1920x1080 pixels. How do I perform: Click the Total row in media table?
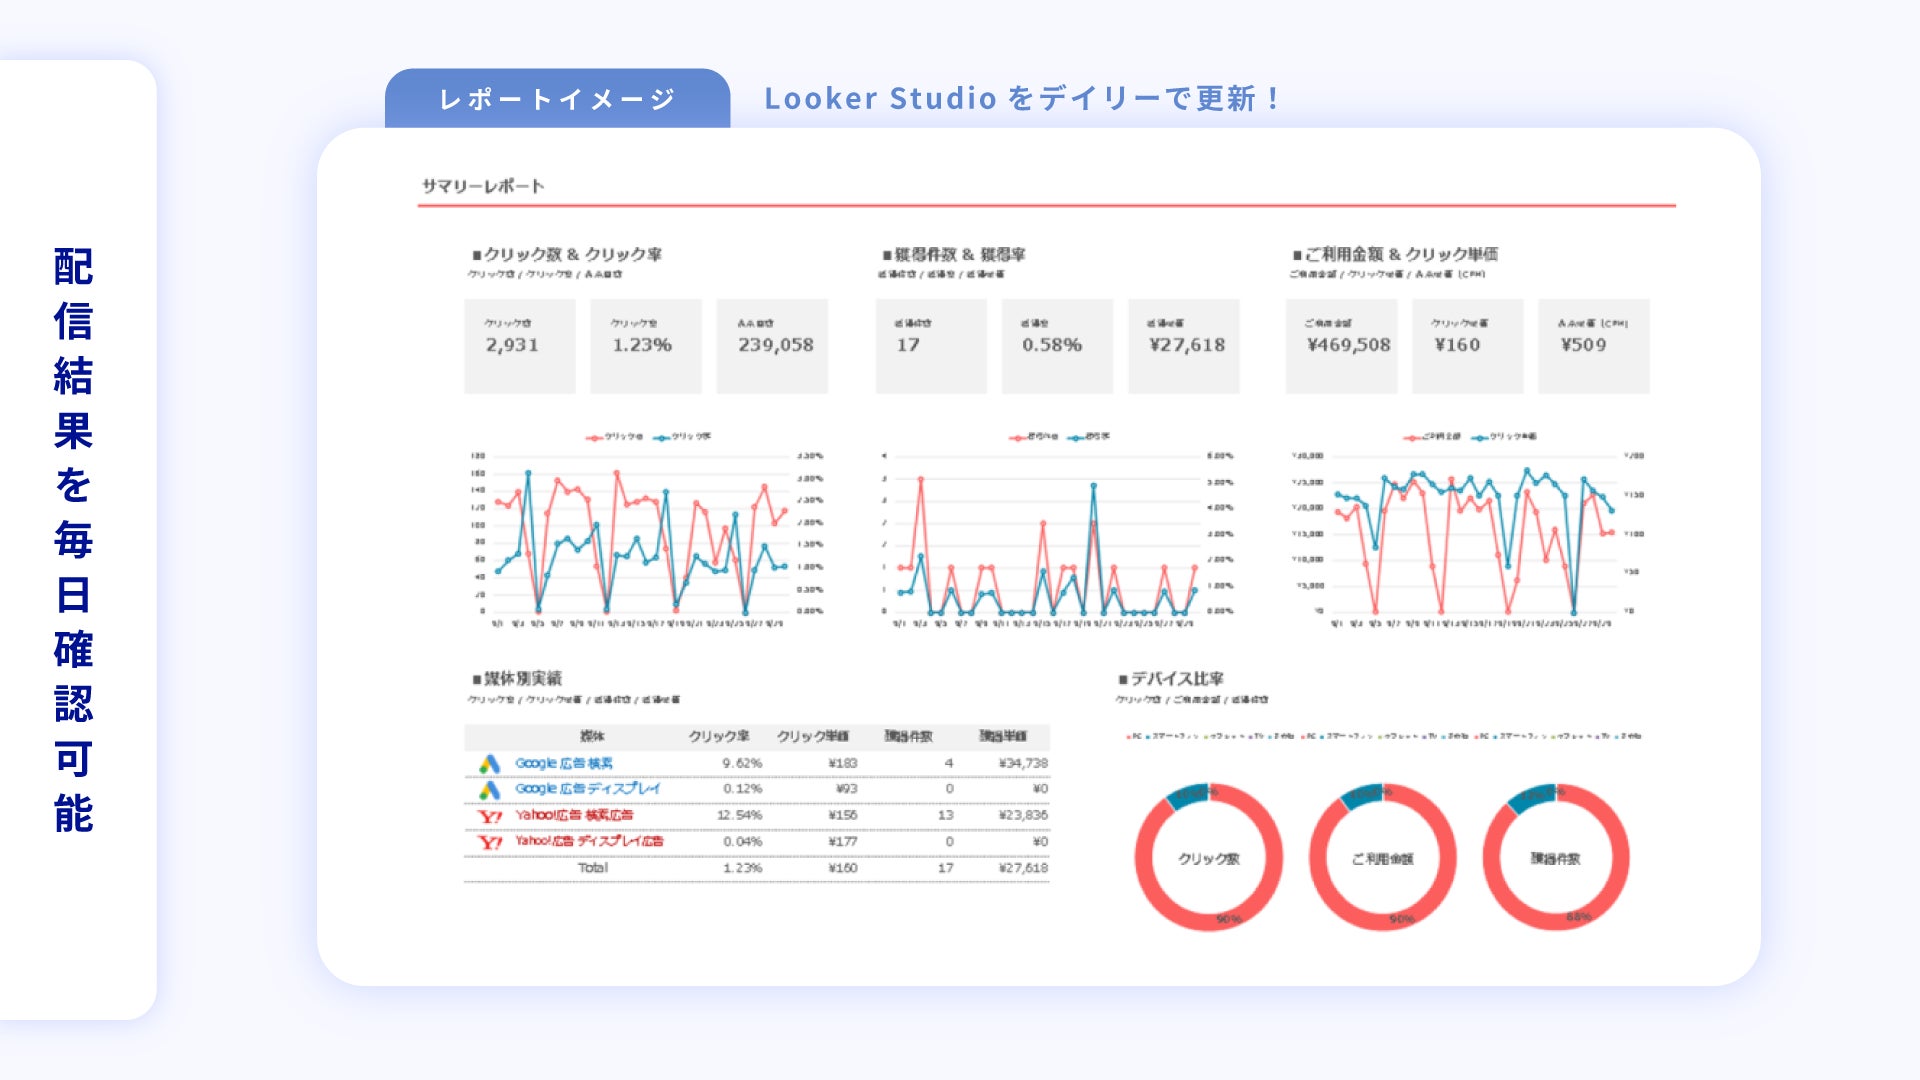coord(593,868)
